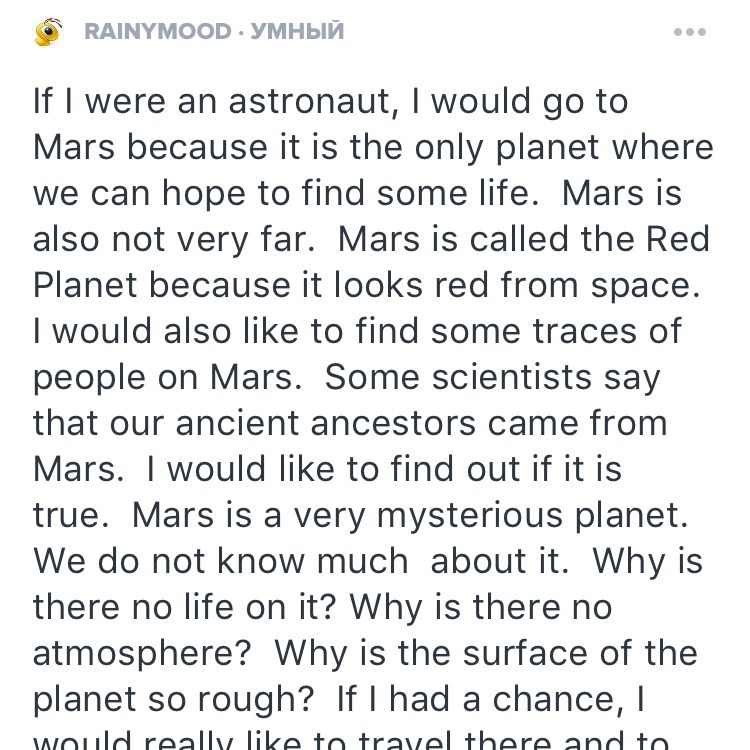Click the word 'traces' in the answer

pos(585,331)
